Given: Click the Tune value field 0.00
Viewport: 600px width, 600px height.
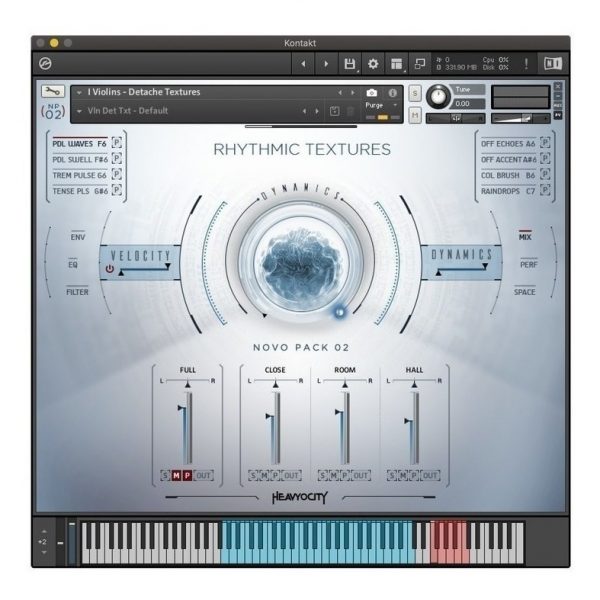Looking at the screenshot, I should click(x=468, y=104).
